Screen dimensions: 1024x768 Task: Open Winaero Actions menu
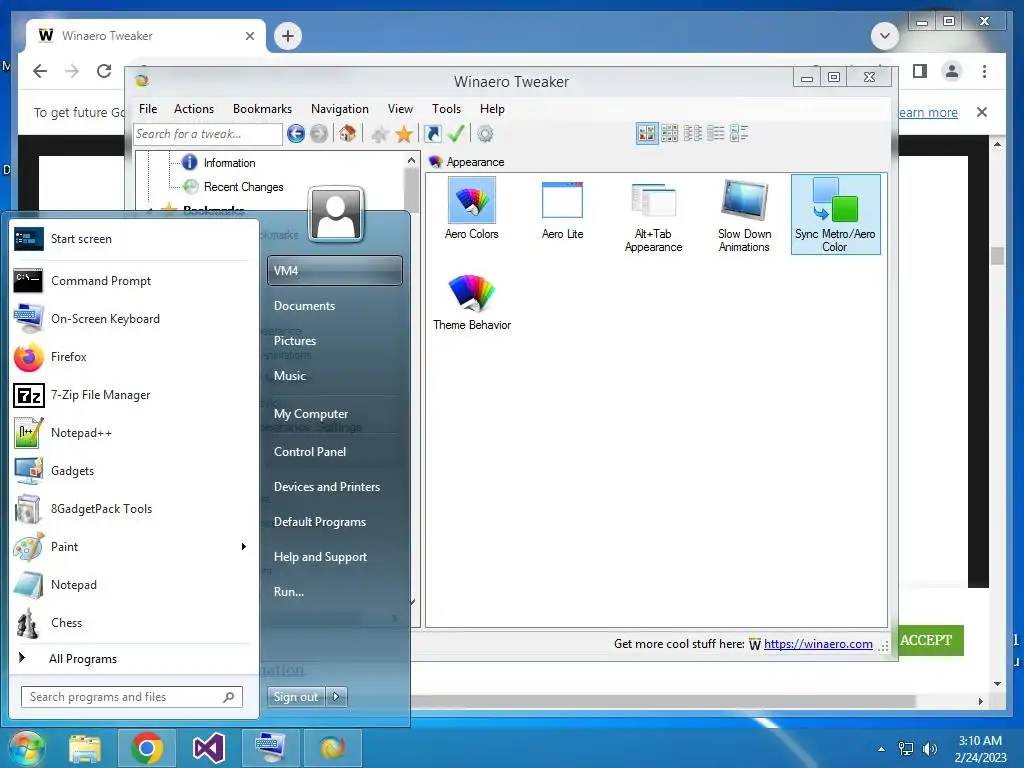tap(194, 109)
